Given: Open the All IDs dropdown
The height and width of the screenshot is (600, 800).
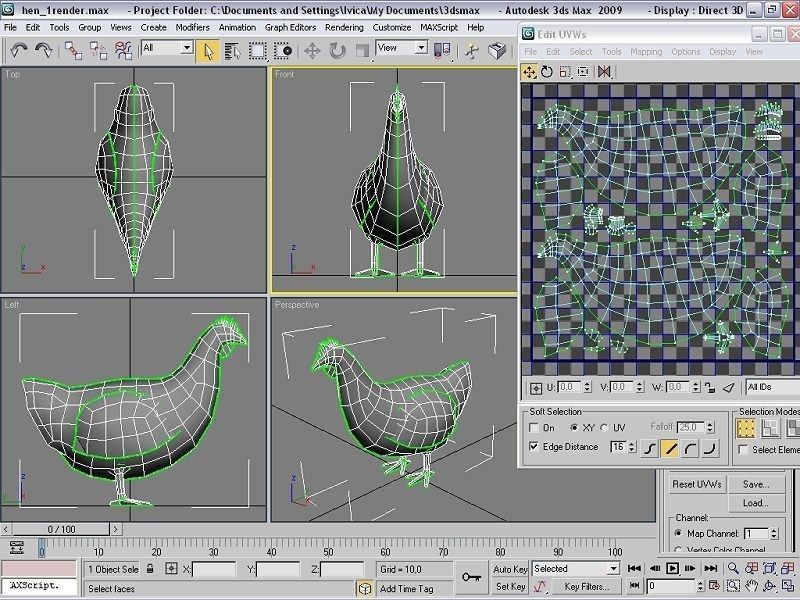Looking at the screenshot, I should [772, 387].
